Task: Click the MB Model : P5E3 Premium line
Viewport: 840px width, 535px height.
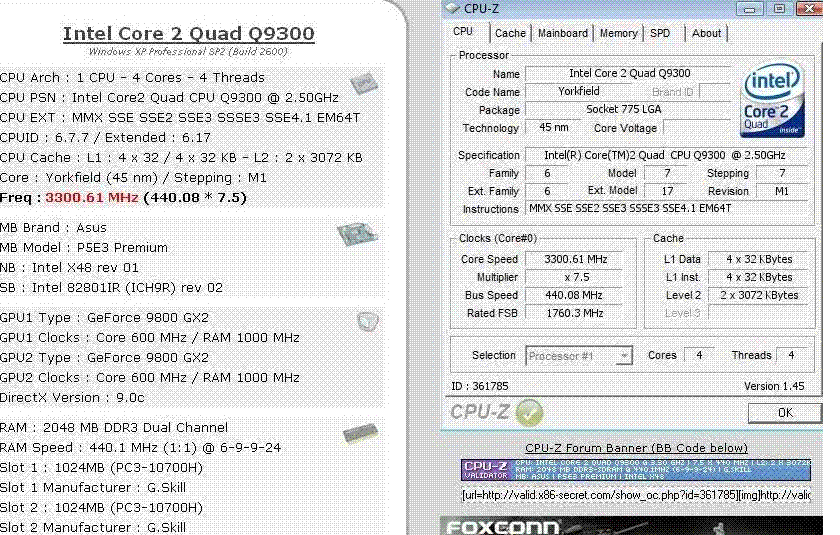Action: [84, 248]
